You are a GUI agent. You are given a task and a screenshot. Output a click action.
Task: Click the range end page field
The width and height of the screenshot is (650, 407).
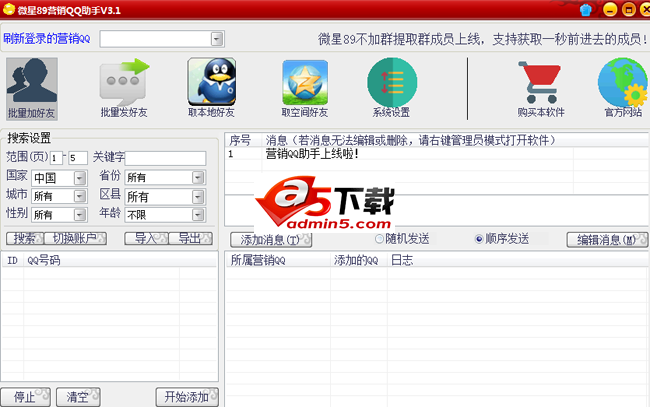78,158
